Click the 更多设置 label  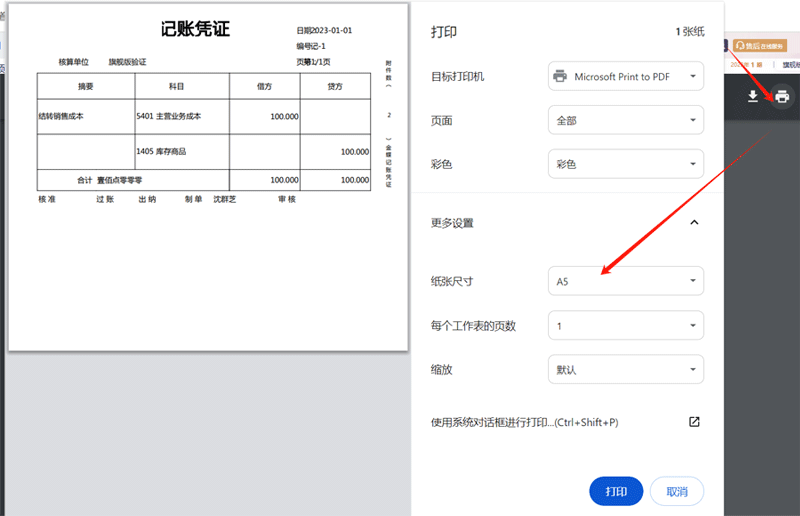coord(452,223)
